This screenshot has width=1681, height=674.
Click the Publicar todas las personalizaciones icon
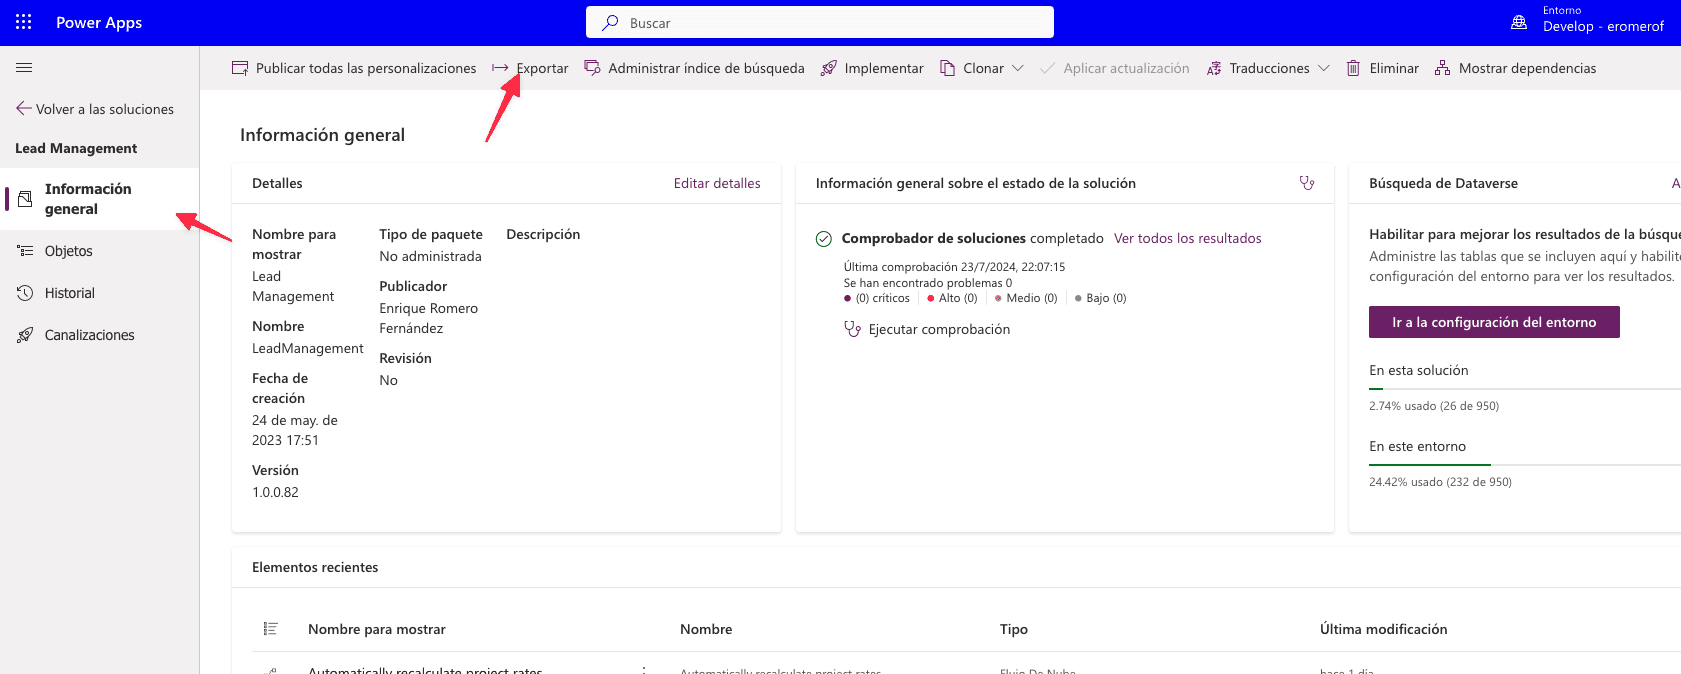tap(240, 68)
